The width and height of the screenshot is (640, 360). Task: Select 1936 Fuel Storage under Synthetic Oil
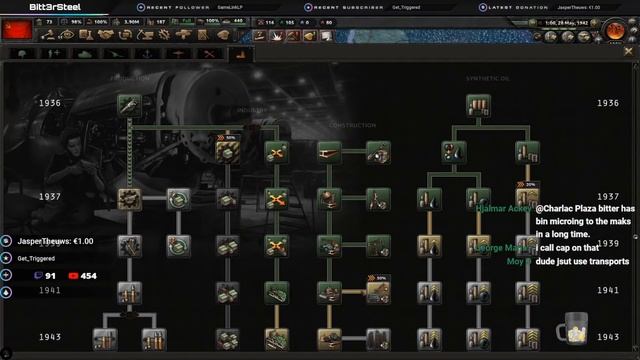pos(478,105)
